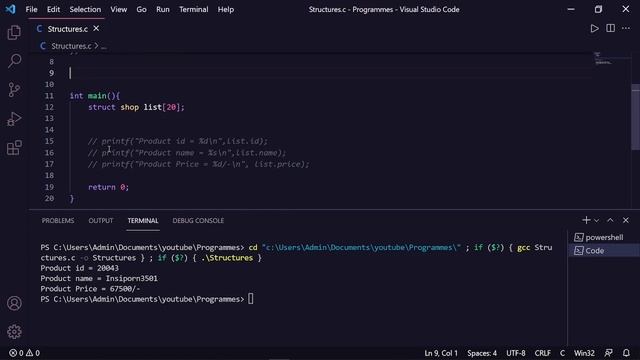
Task: Open the Run menu
Action: (162, 9)
